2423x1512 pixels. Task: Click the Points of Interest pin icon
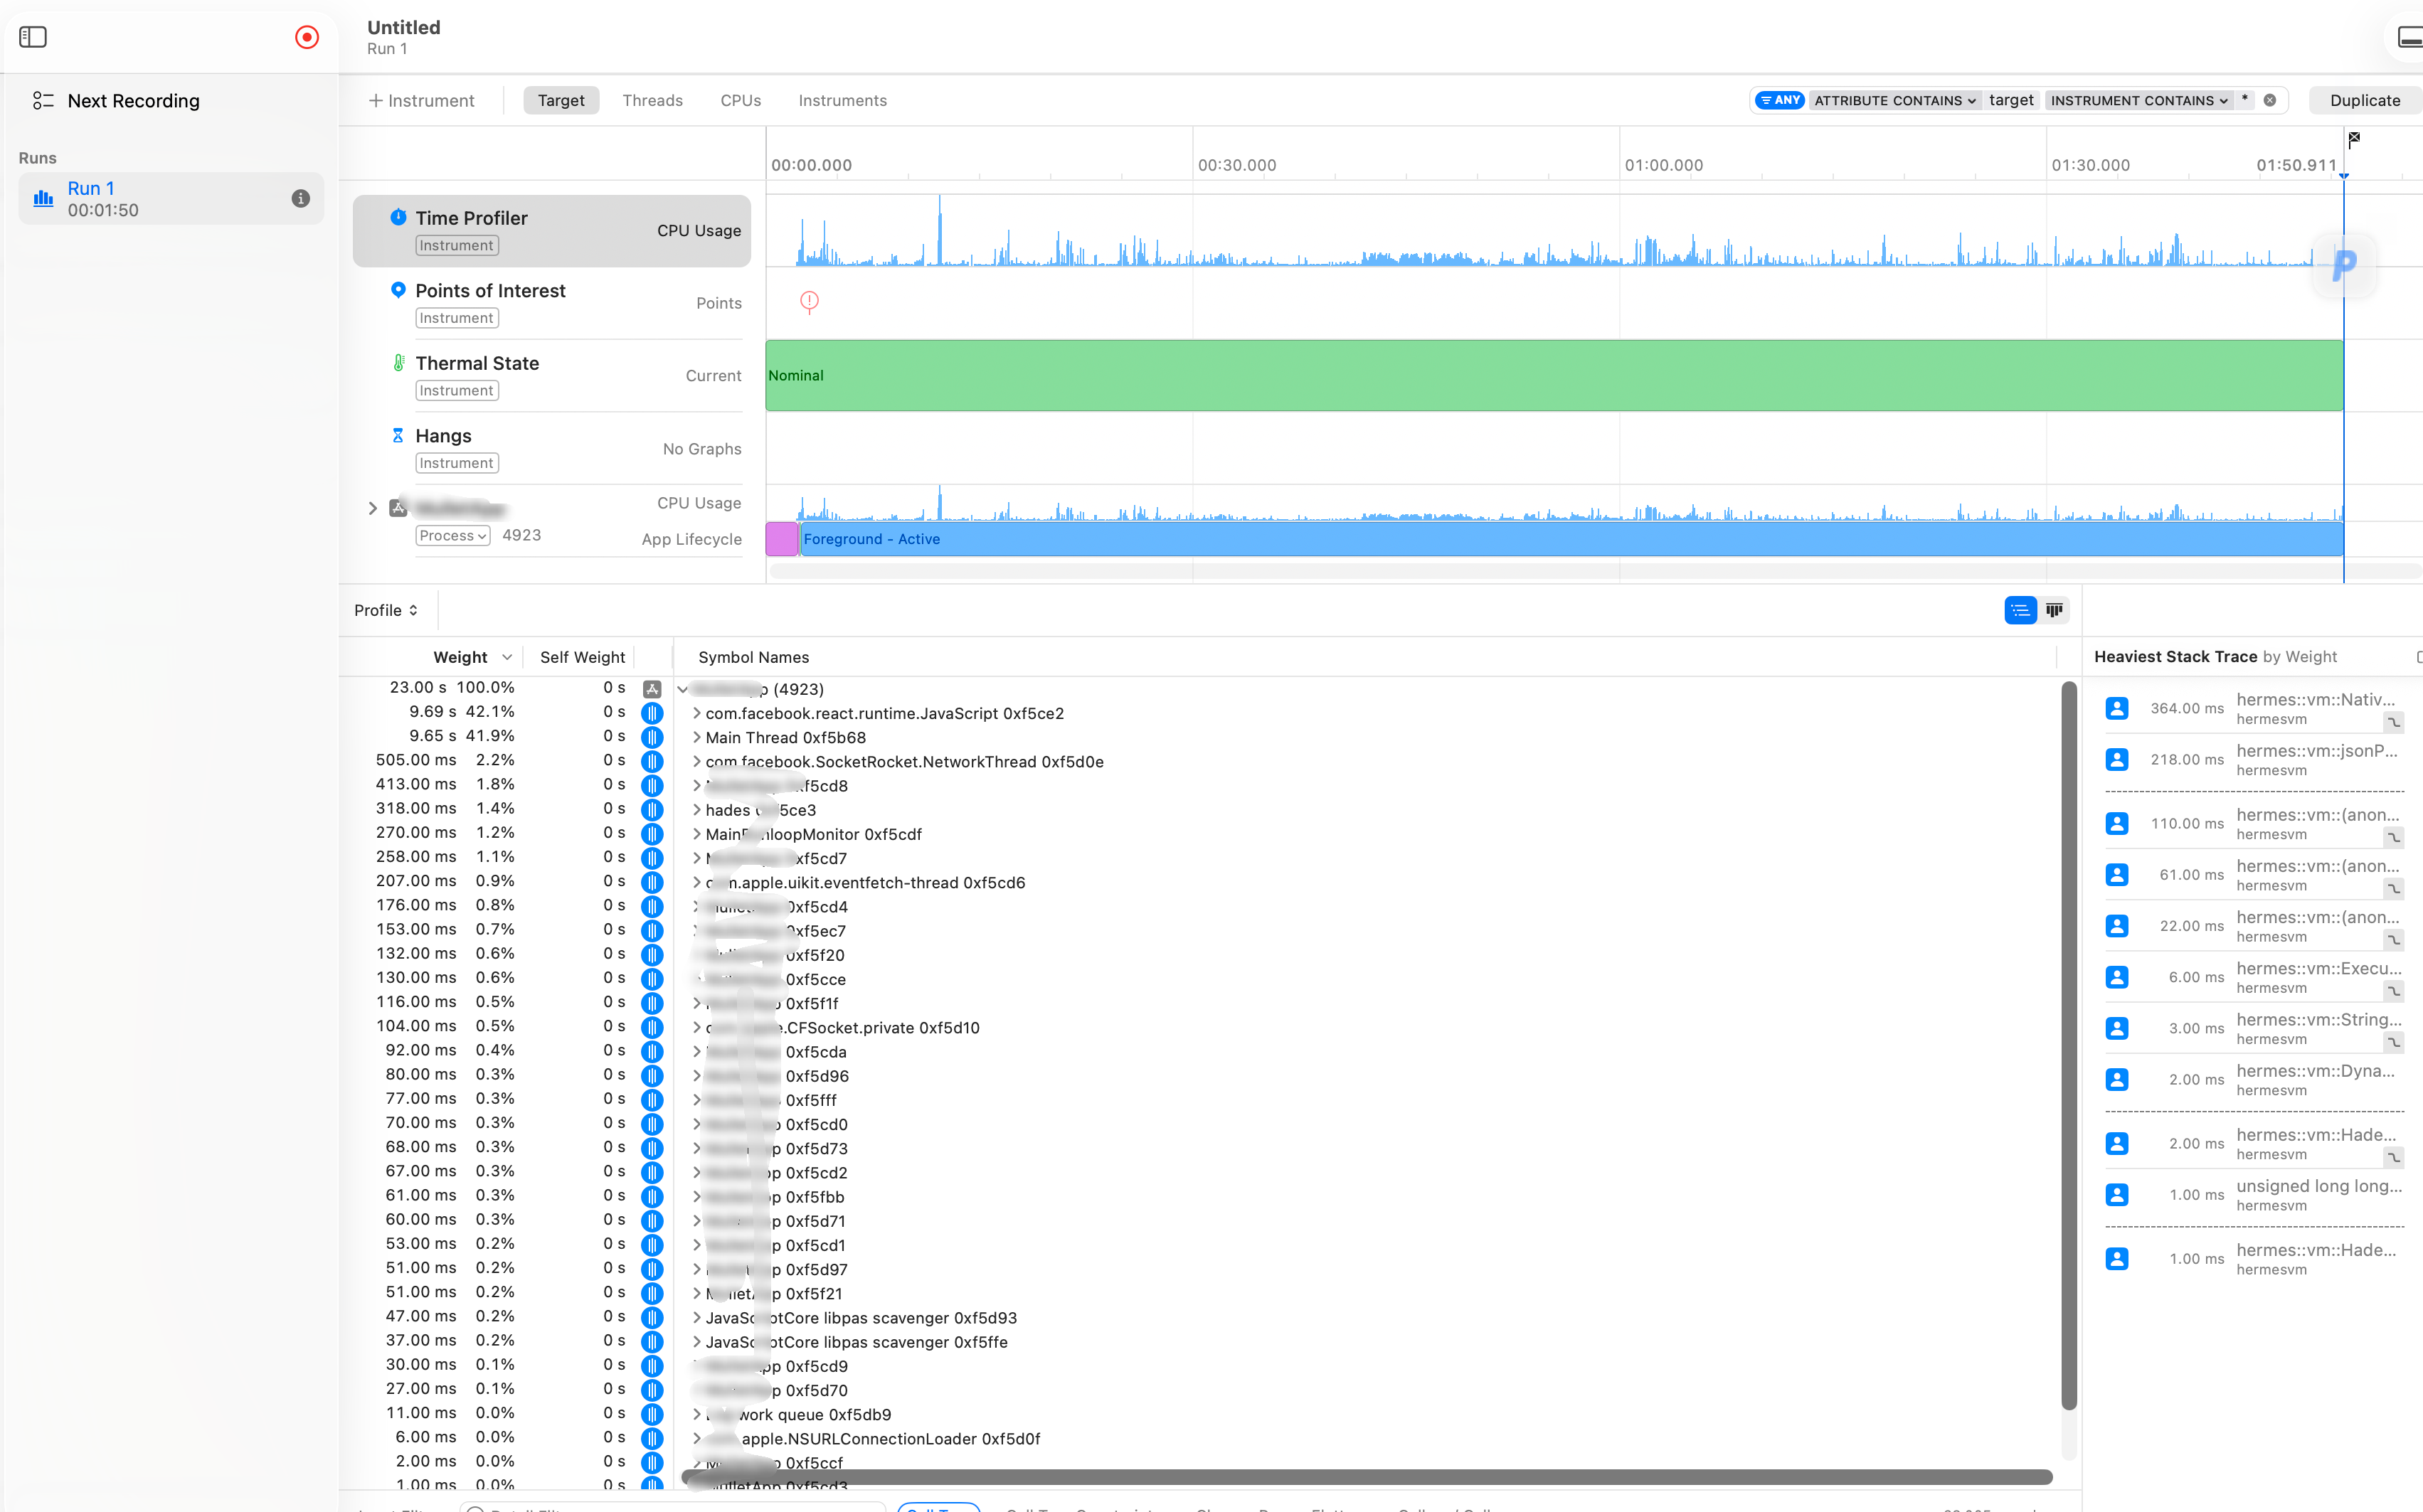click(x=398, y=290)
